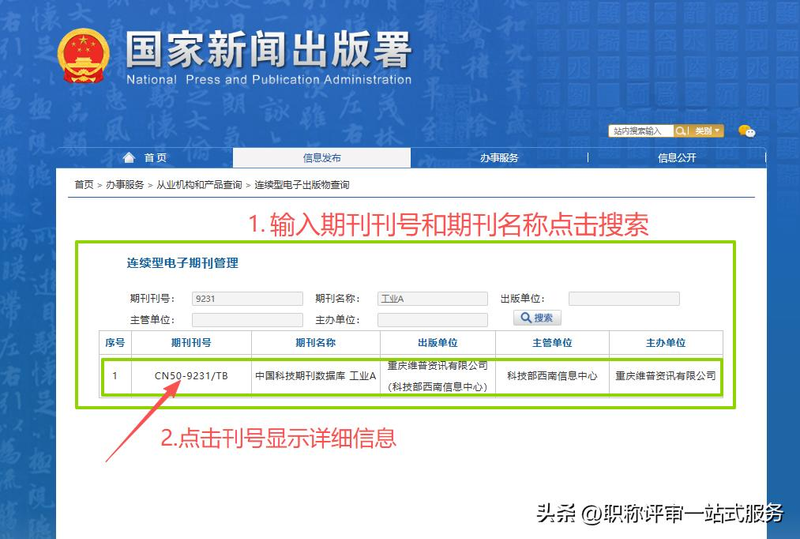Click the empty 主管单位 input field
The image size is (800, 539).
pyautogui.click(x=247, y=320)
